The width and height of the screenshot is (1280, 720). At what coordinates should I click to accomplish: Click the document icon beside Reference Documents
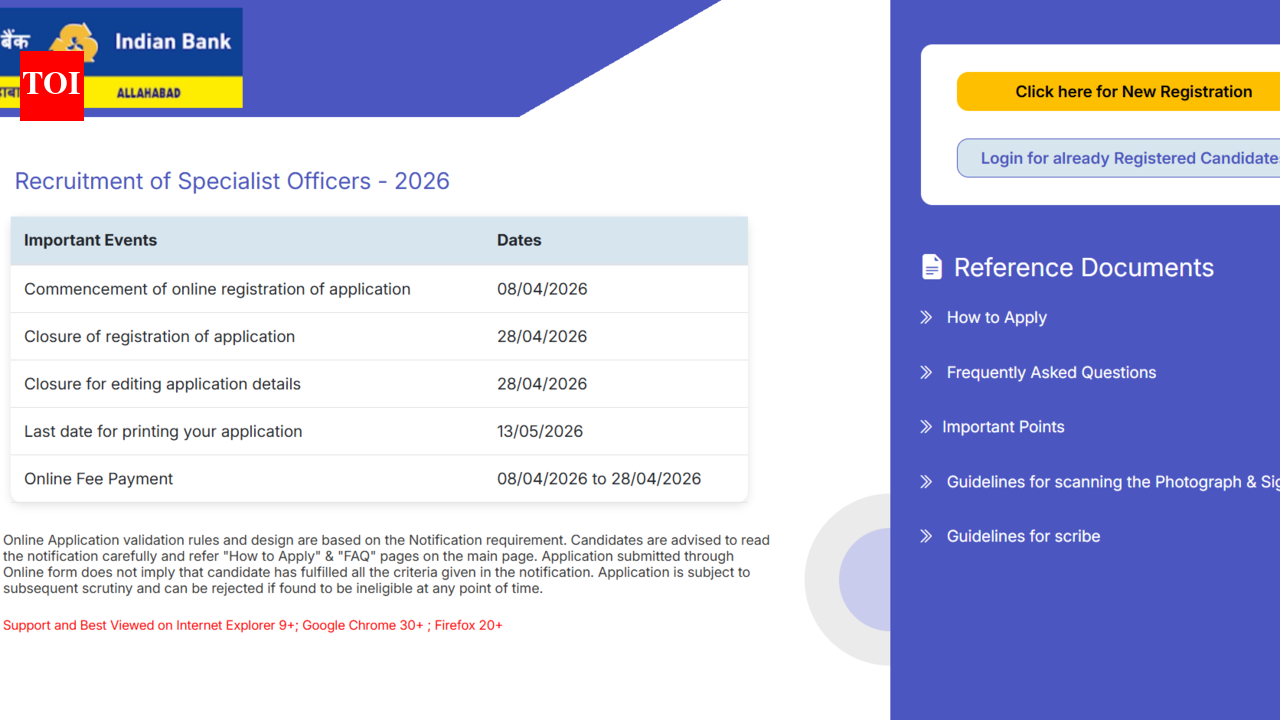tap(931, 266)
